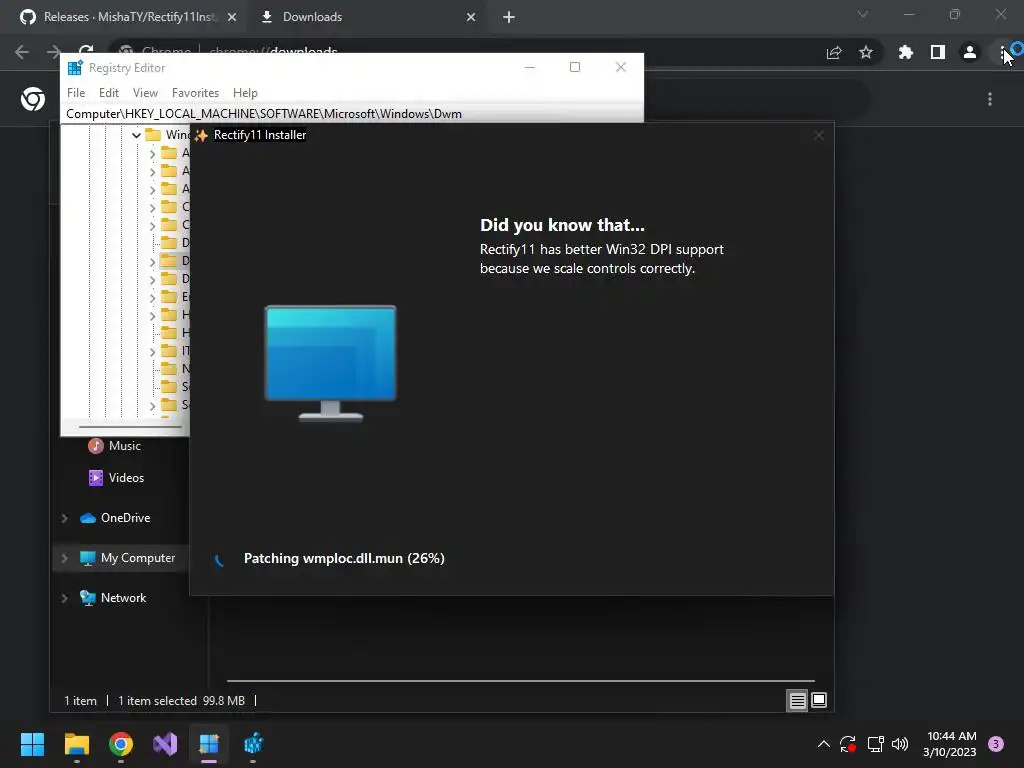Click the 'Did you know that...' heading
The height and width of the screenshot is (768, 1024).
pos(562,225)
